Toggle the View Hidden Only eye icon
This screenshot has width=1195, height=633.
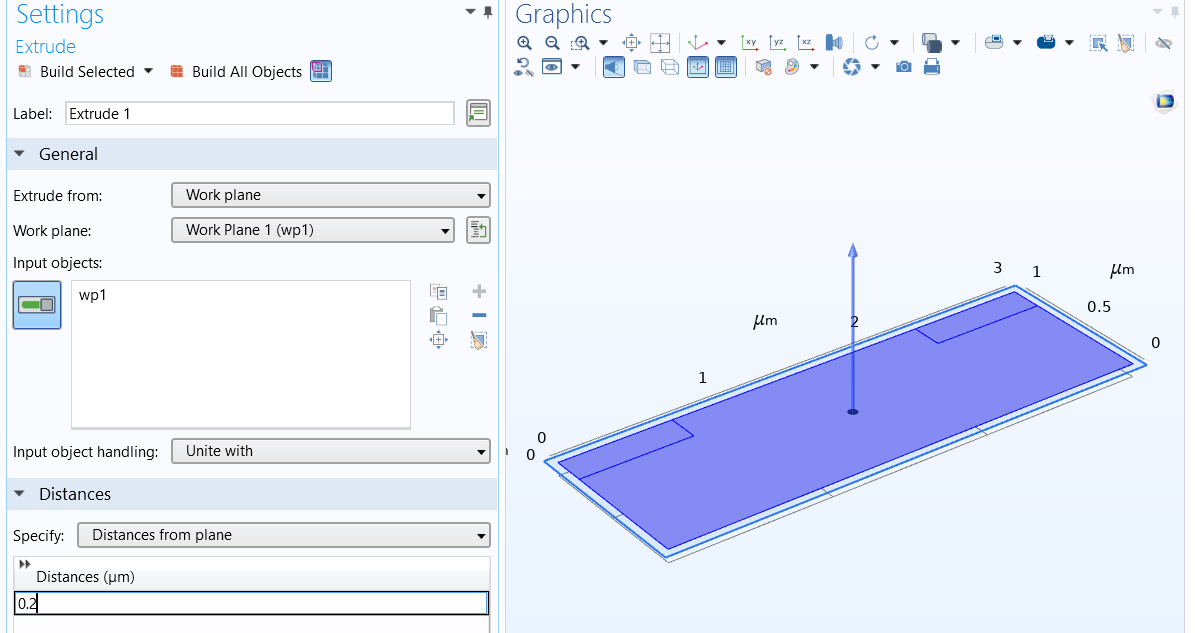coord(552,67)
